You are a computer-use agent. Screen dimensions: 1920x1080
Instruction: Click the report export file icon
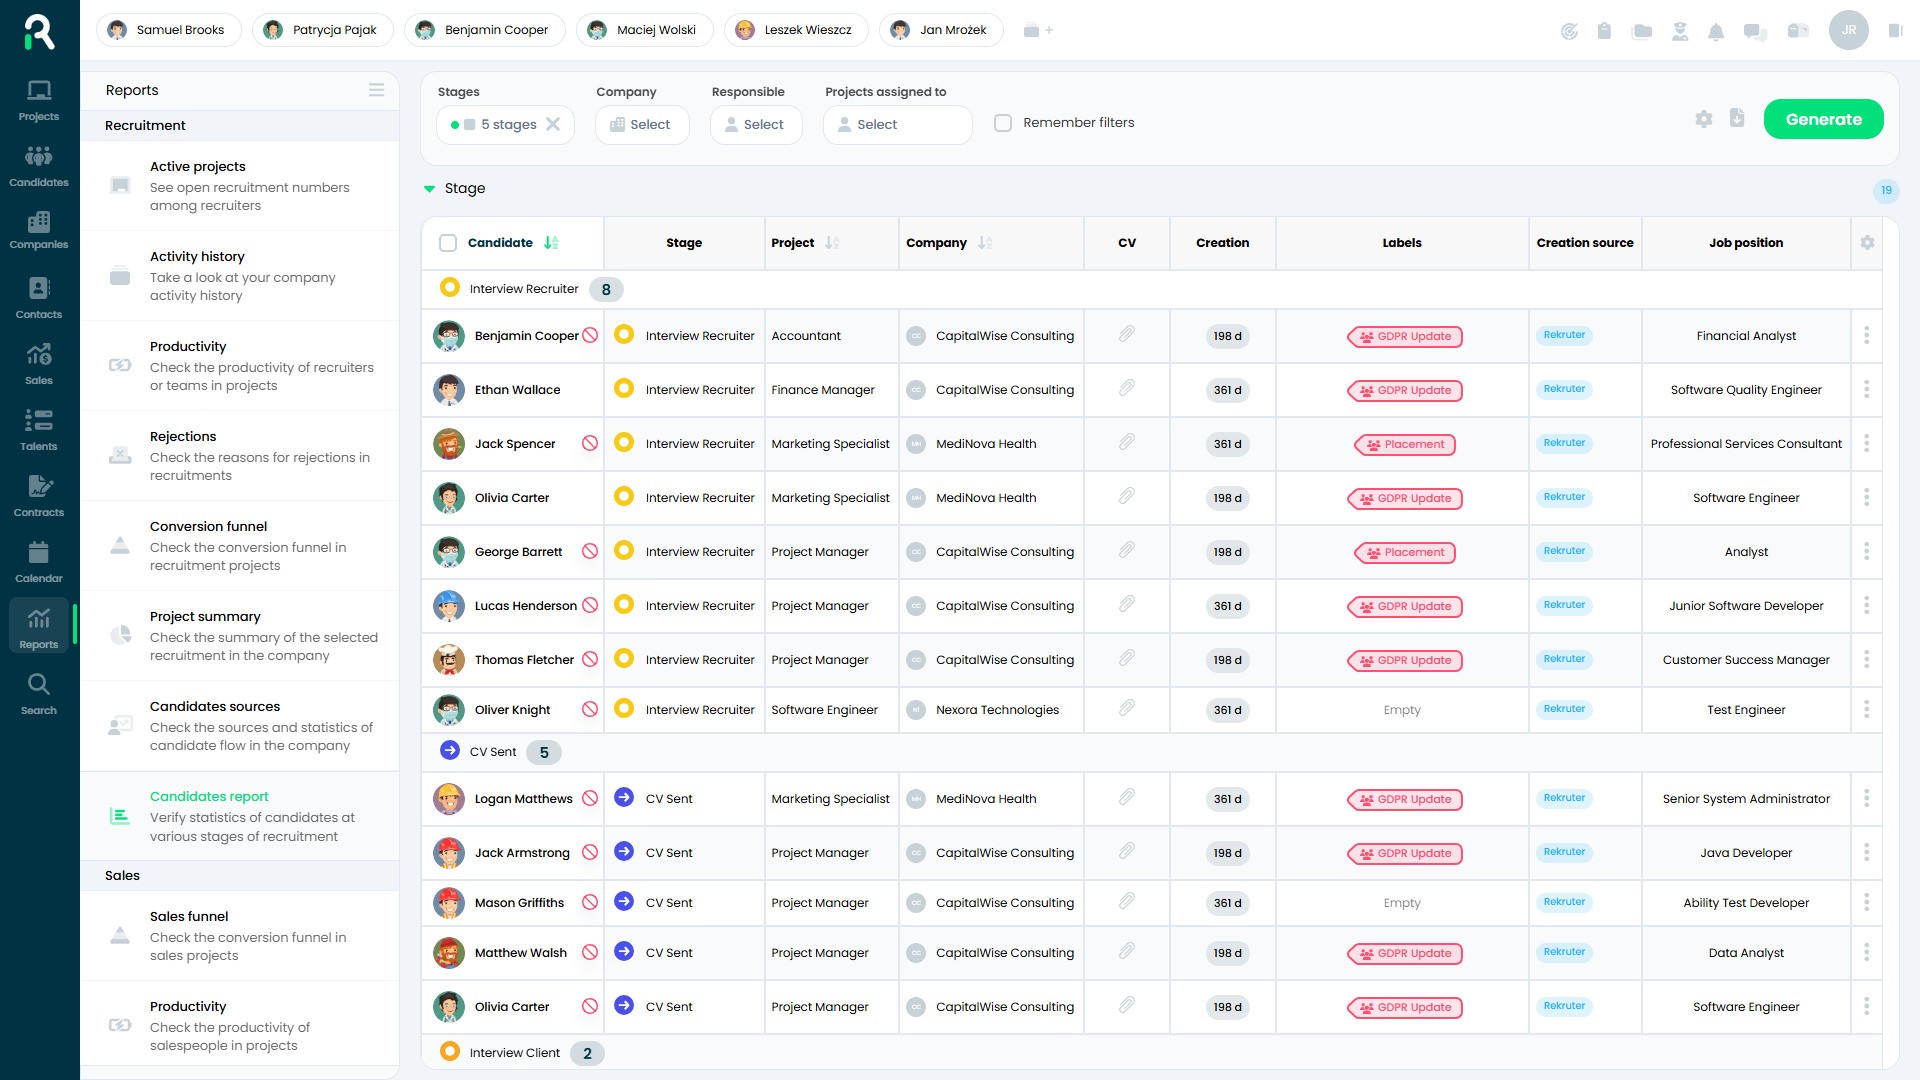1737,118
